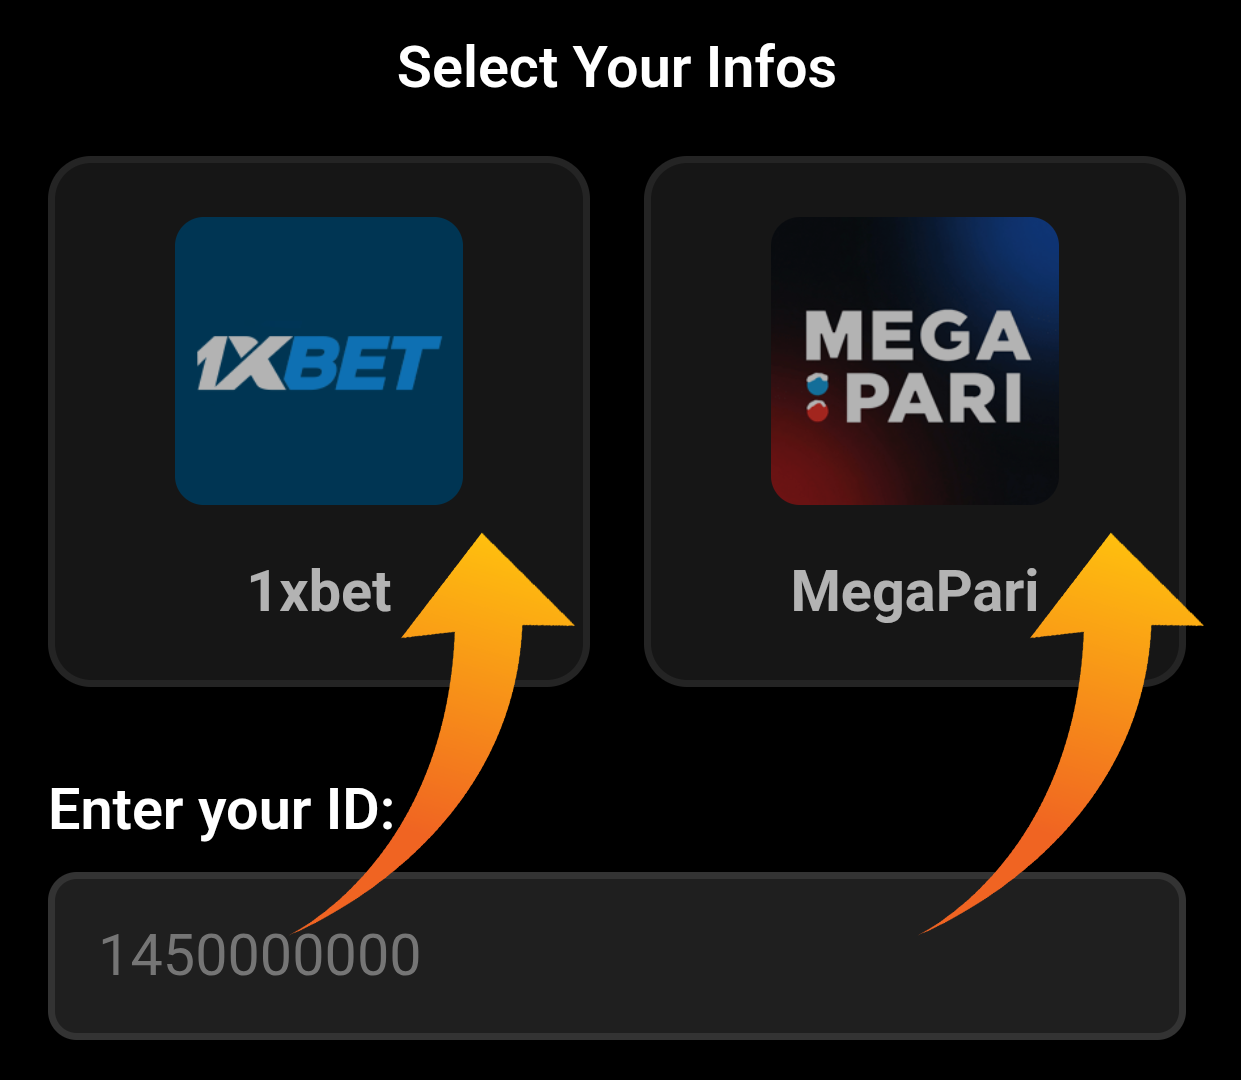
Task: Click the Enter your ID label
Action: tap(221, 810)
